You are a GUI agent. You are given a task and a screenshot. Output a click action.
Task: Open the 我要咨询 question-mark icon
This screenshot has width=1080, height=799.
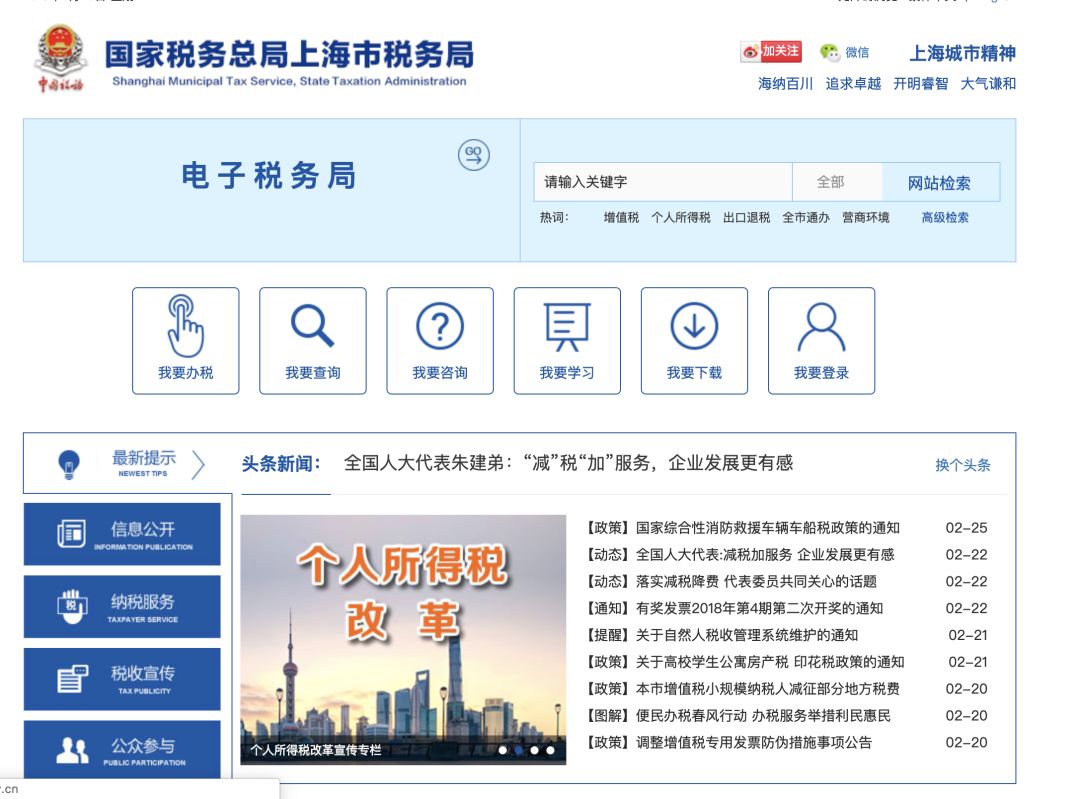(x=440, y=325)
